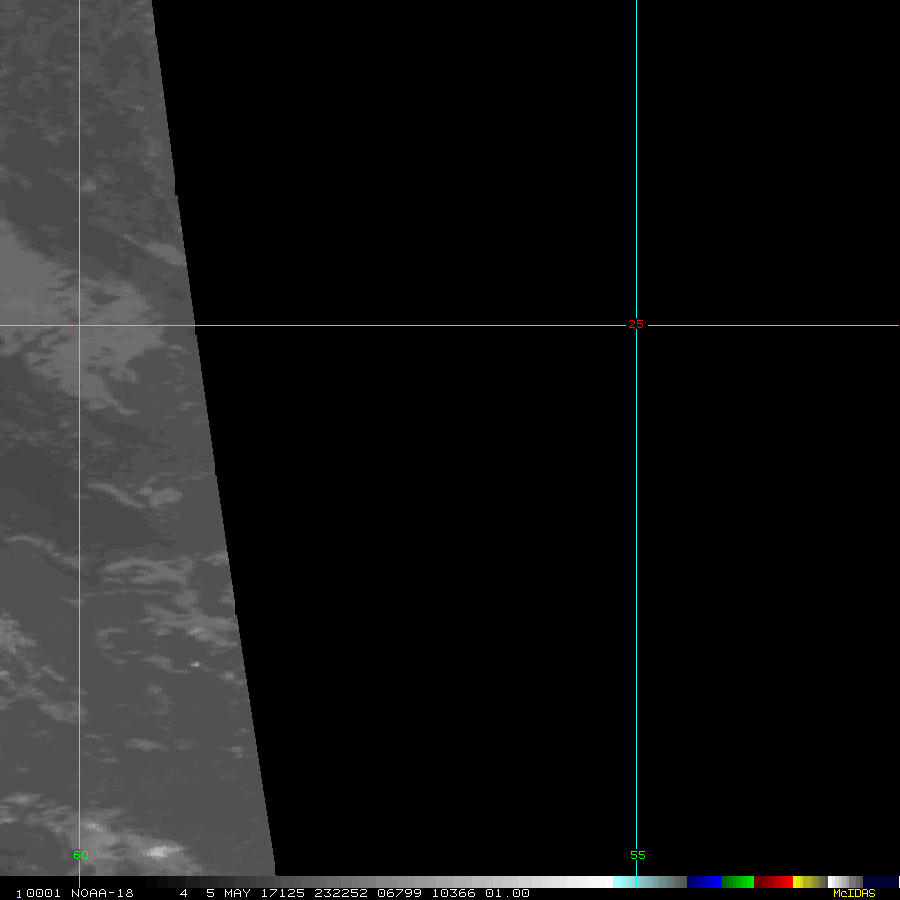Select the cyan segment of the color bar
The height and width of the screenshot is (900, 900).
(624, 882)
